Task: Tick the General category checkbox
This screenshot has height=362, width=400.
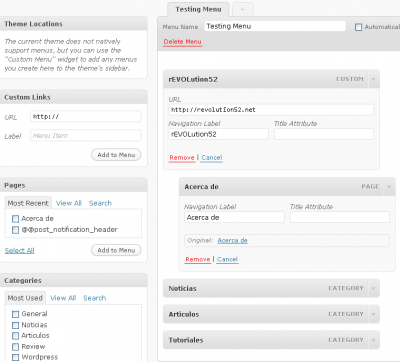Action: [15, 314]
